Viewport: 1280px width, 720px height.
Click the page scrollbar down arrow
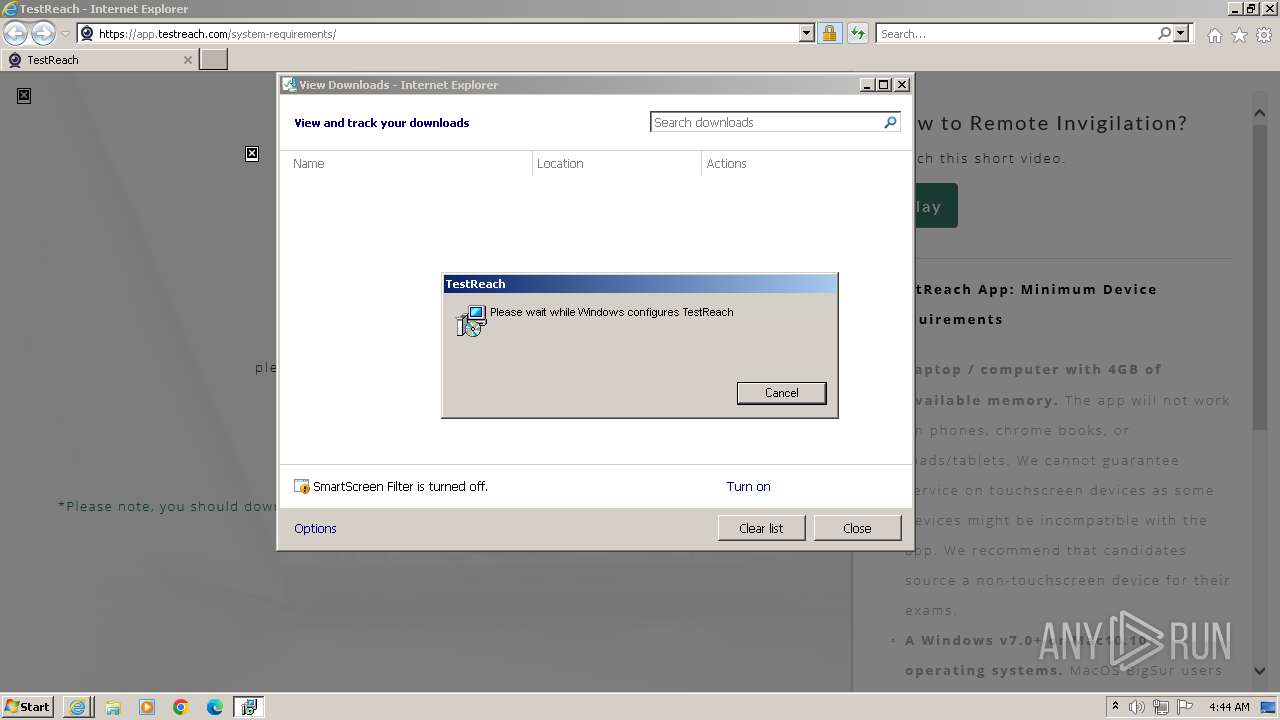(x=1260, y=672)
